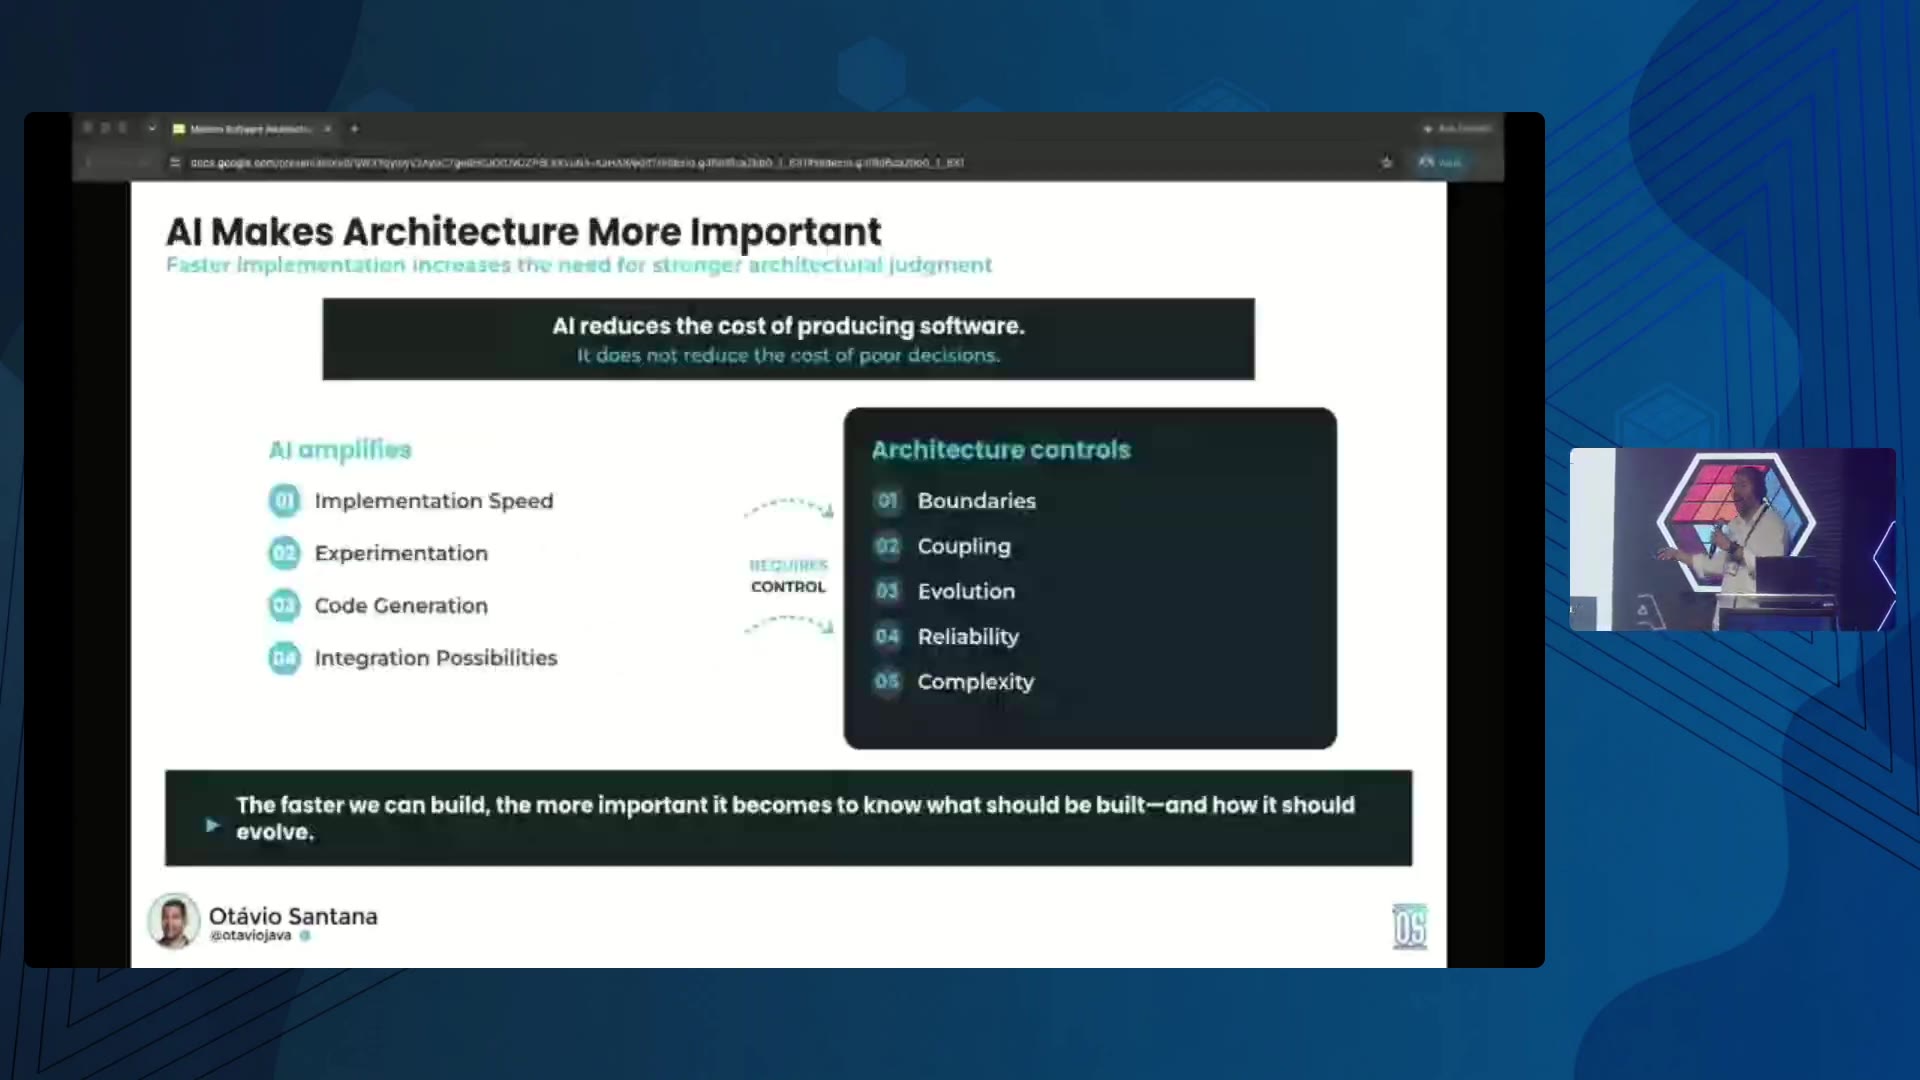Click the speaker camera feed thumbnail
Viewport: 1920px width, 1080px height.
click(1732, 539)
